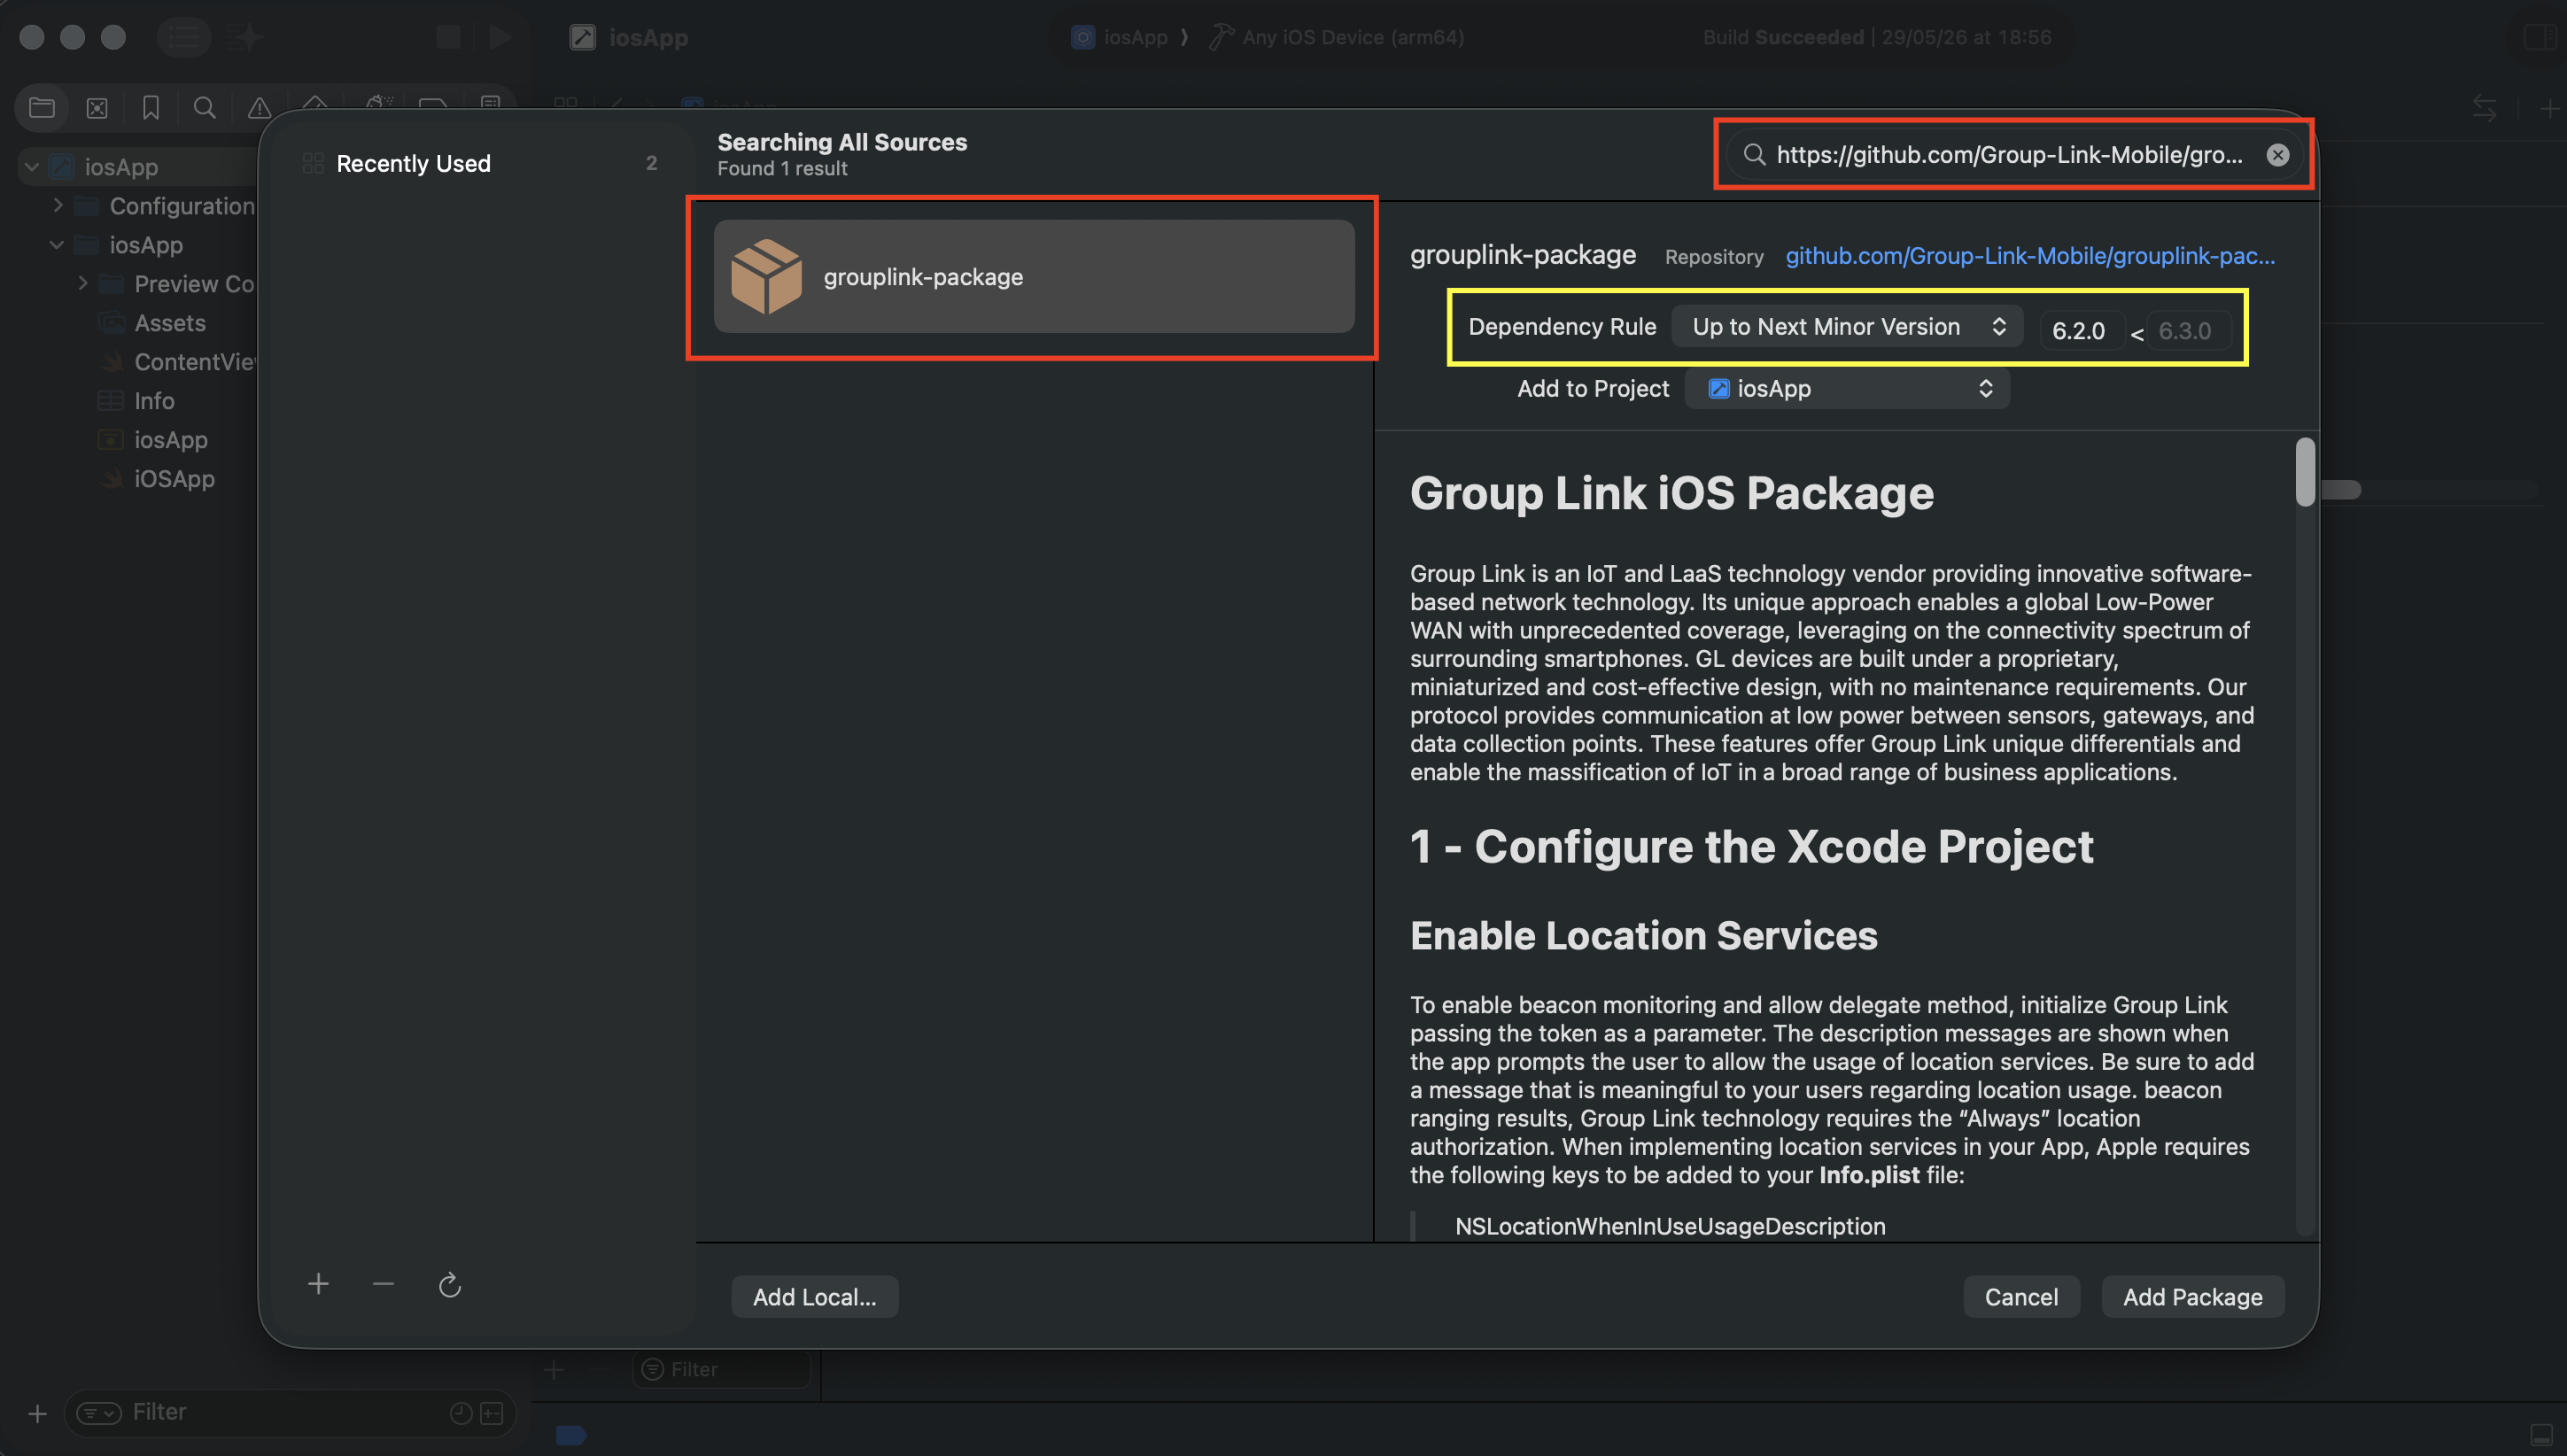Open the Dependency Rule dropdown

click(1847, 327)
